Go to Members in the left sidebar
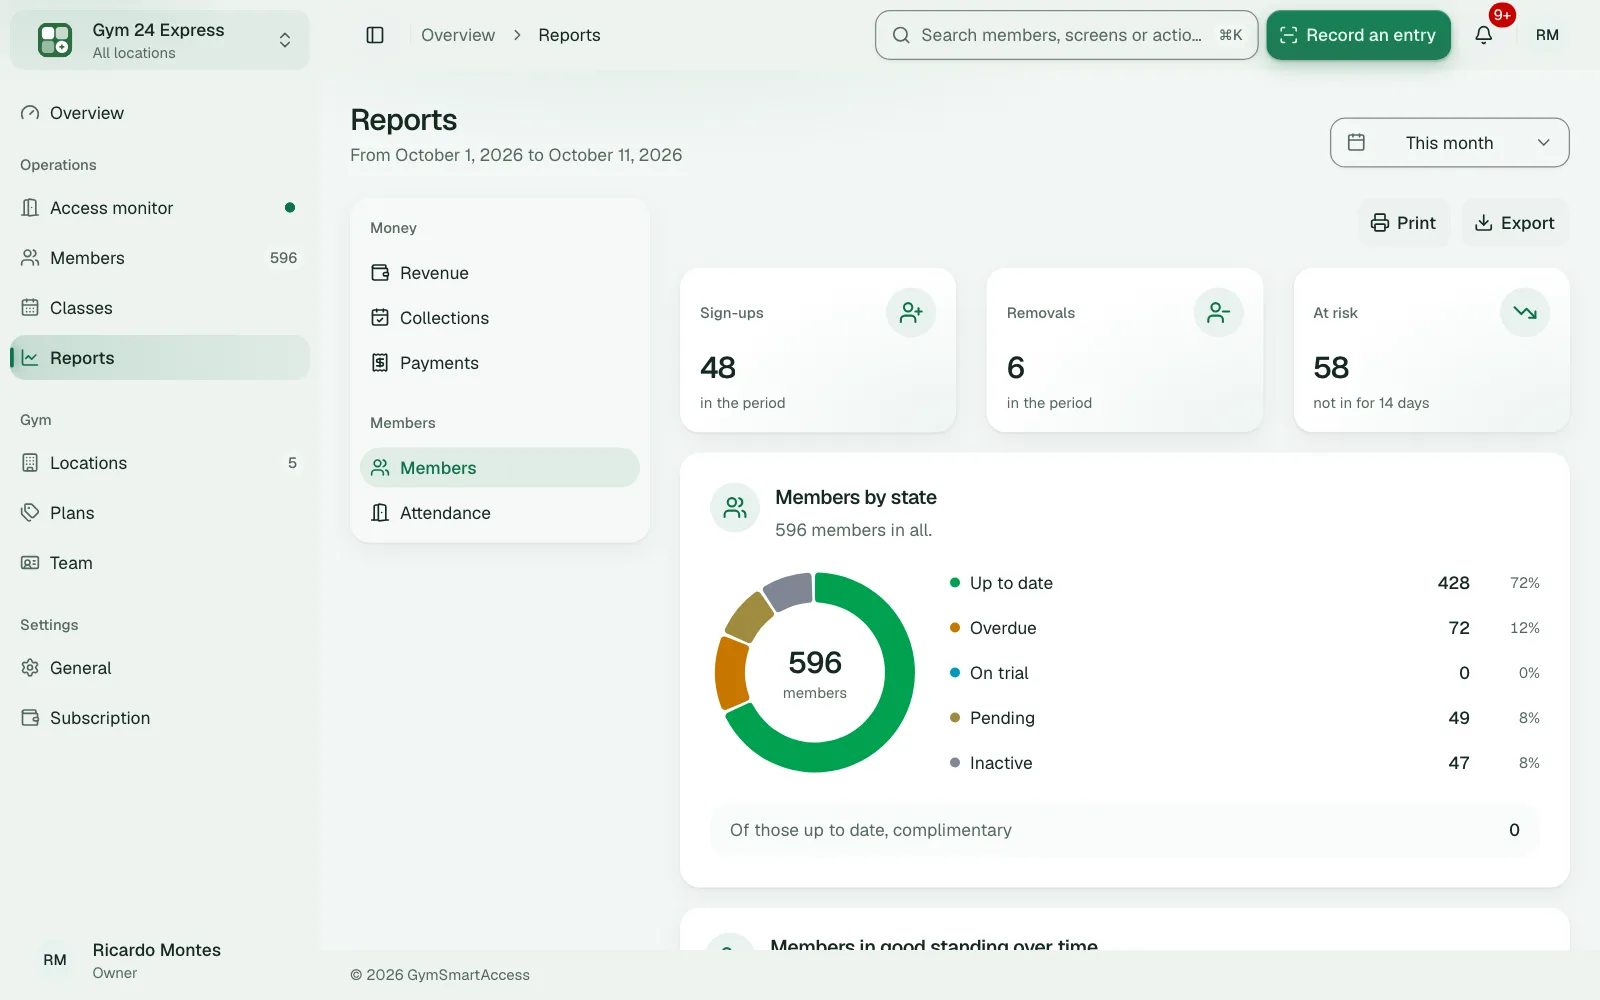 [x=160, y=258]
